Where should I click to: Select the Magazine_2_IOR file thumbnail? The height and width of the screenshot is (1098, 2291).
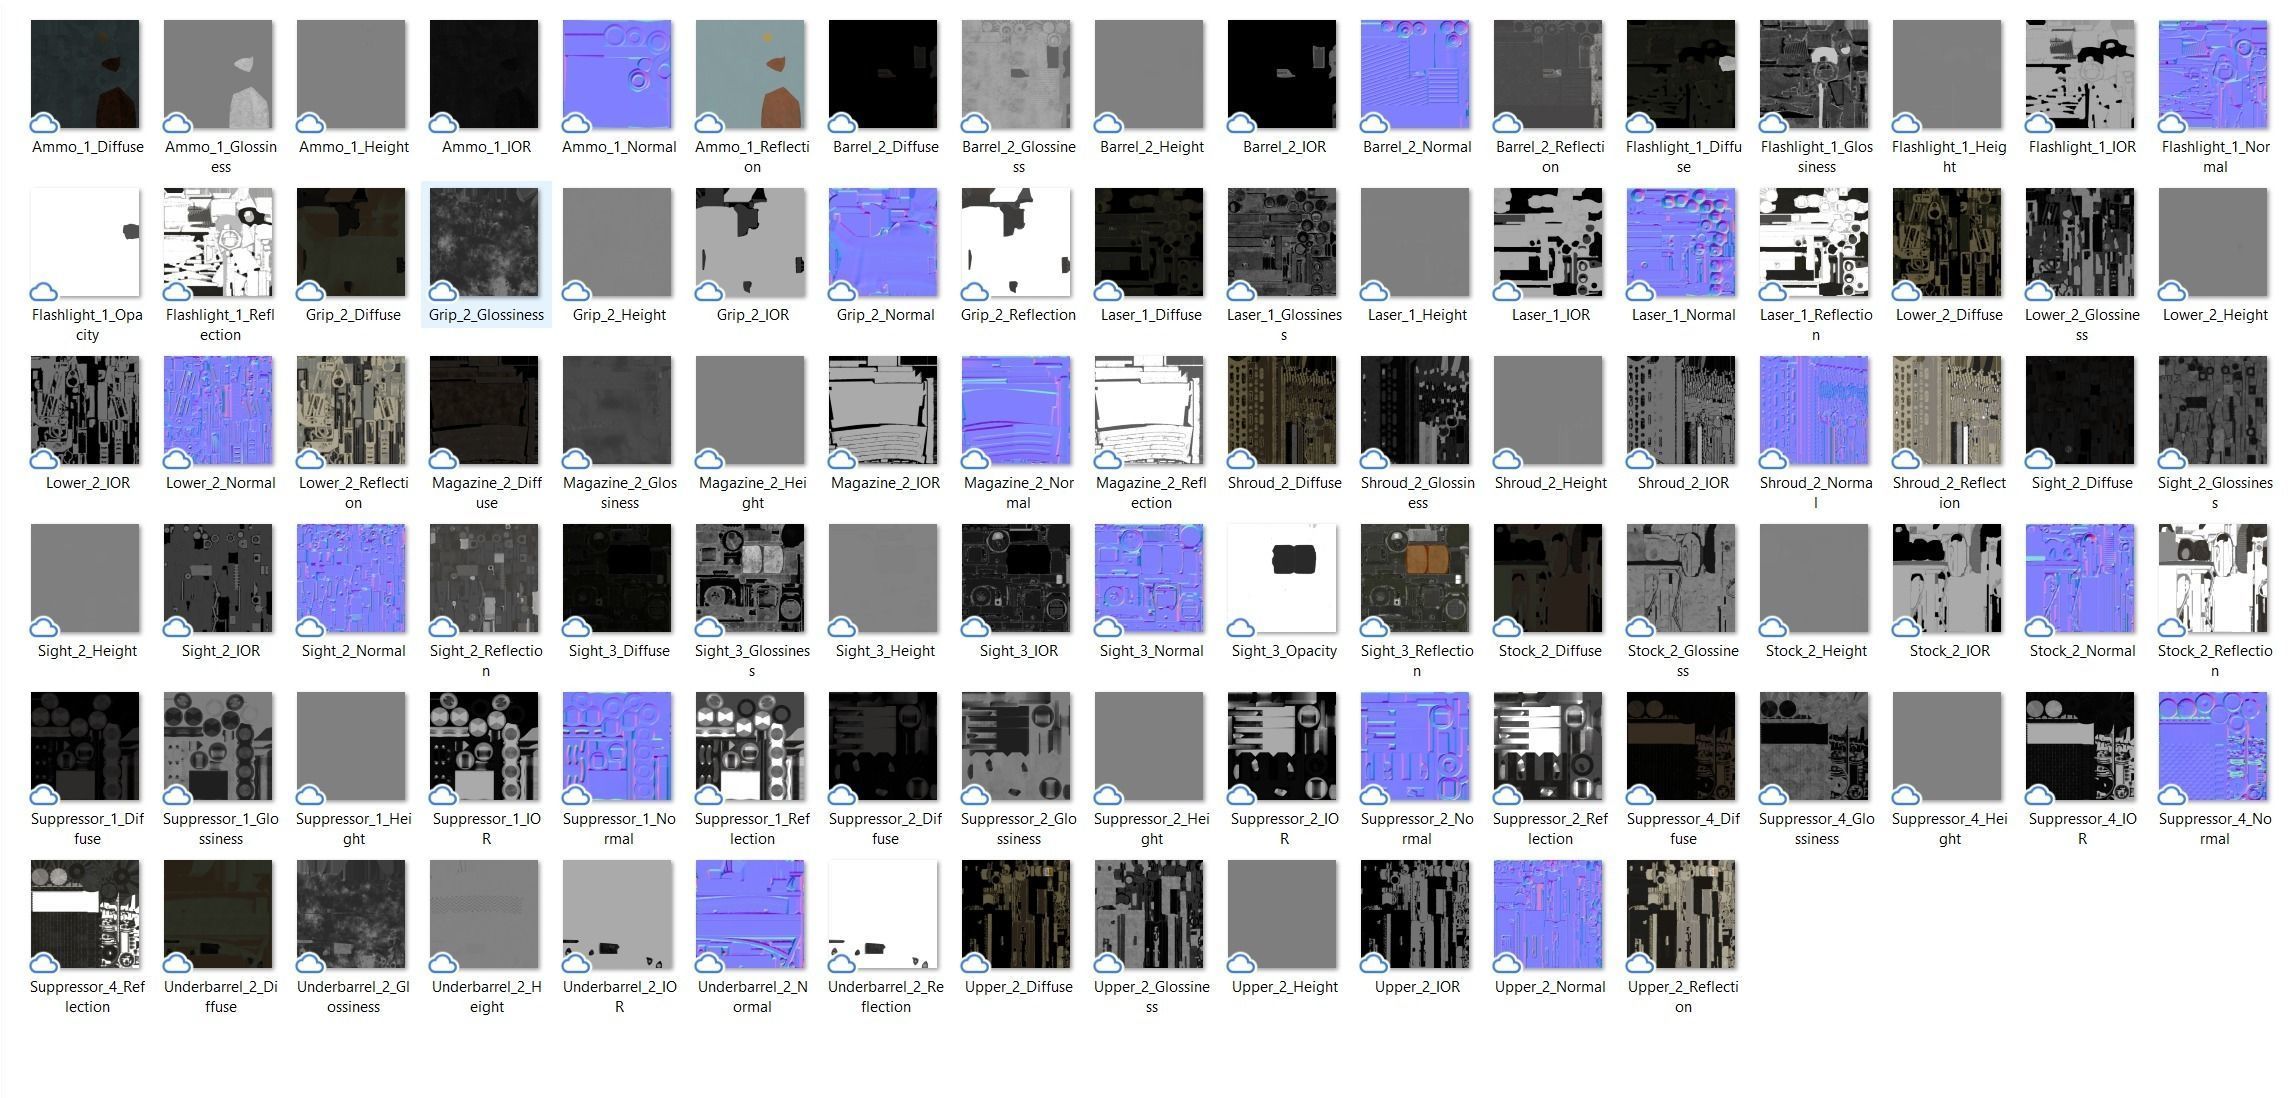[x=883, y=410]
